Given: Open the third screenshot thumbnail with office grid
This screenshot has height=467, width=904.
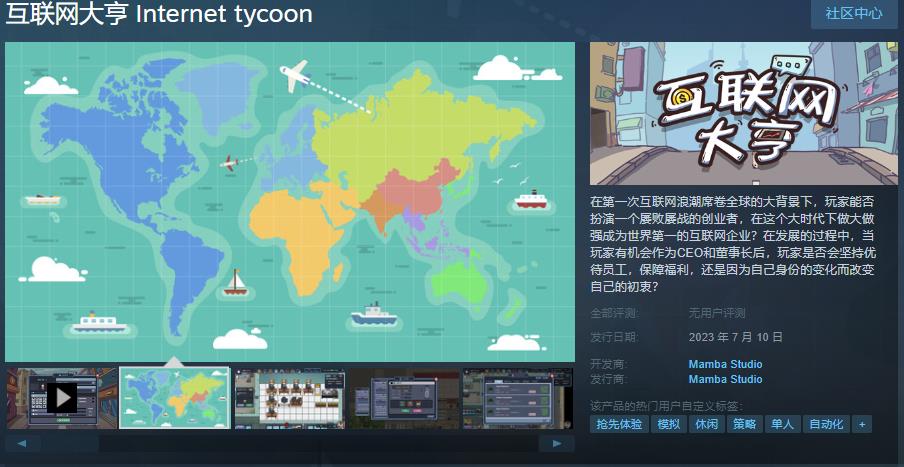Looking at the screenshot, I should (290, 398).
